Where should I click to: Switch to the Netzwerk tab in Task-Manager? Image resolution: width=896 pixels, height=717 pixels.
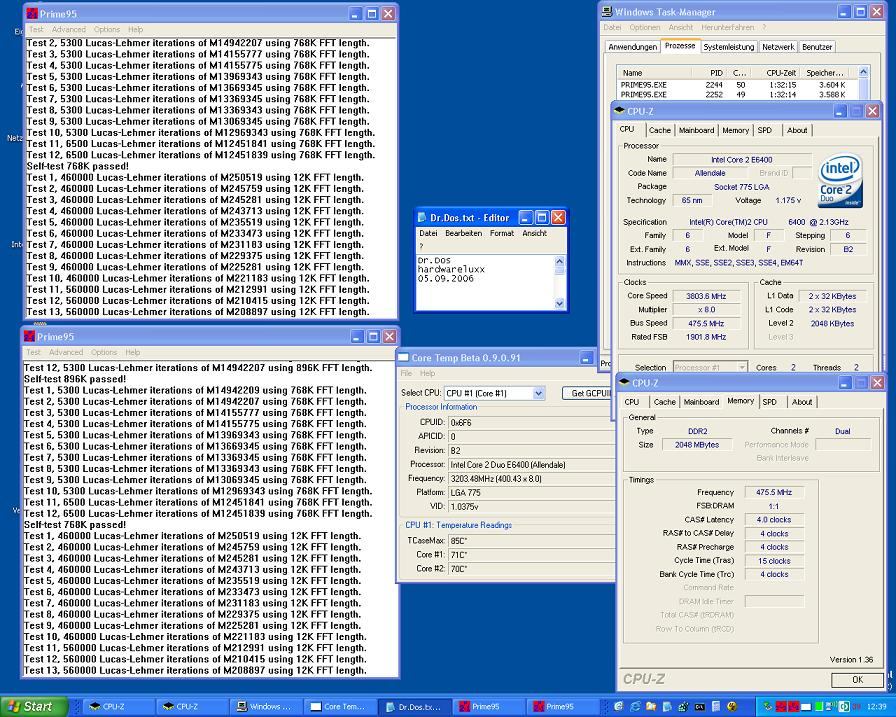tap(778, 47)
